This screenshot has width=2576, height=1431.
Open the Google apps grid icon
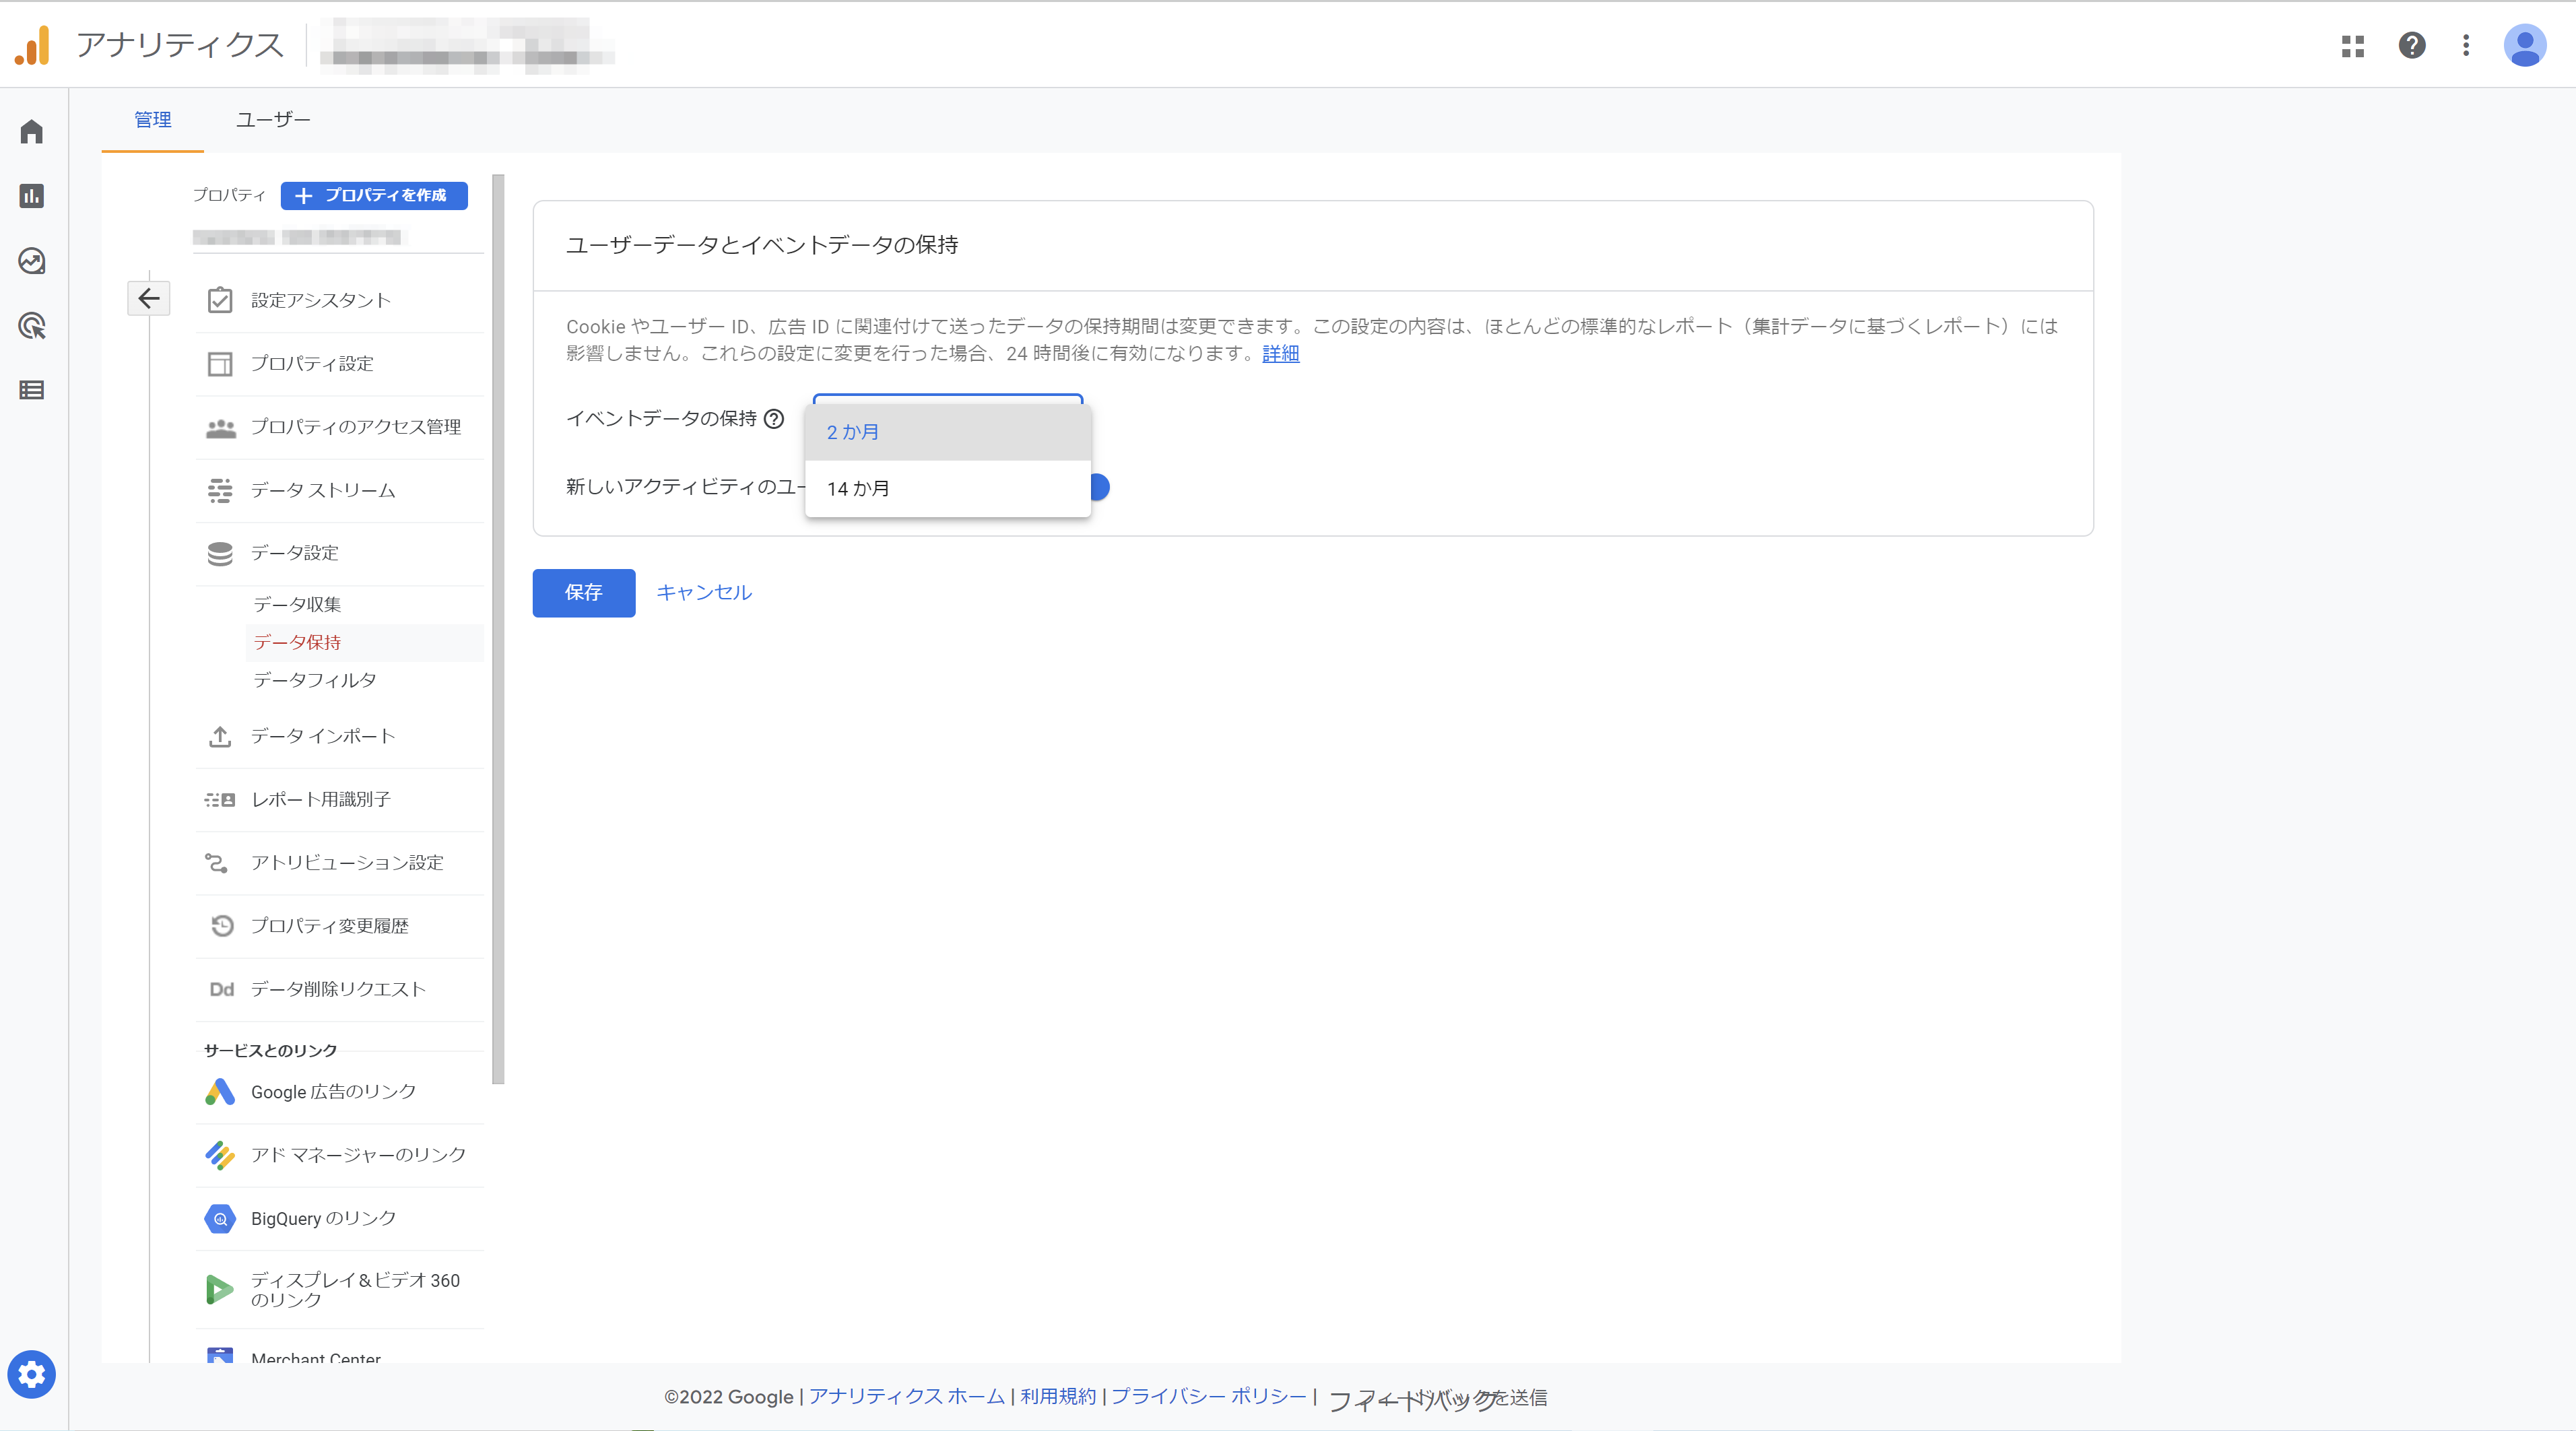2353,46
